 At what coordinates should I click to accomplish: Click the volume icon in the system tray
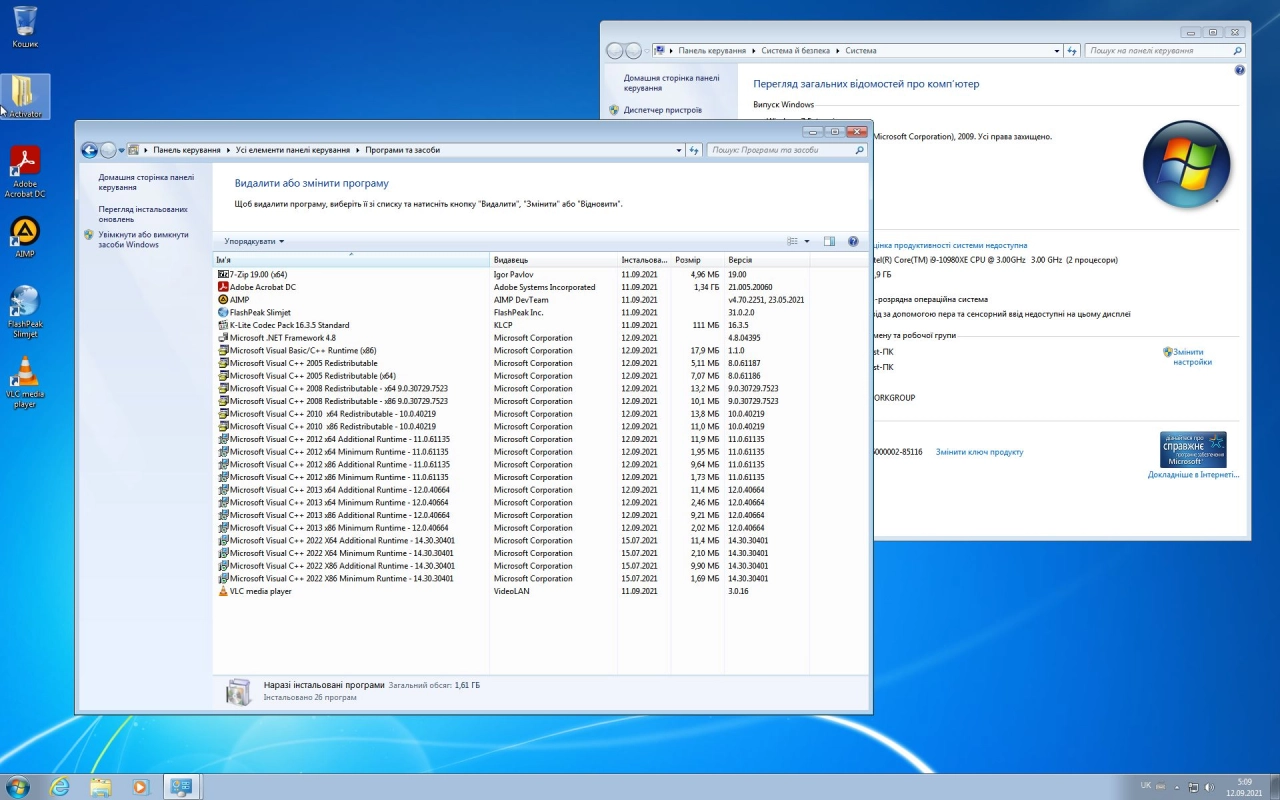1210,787
